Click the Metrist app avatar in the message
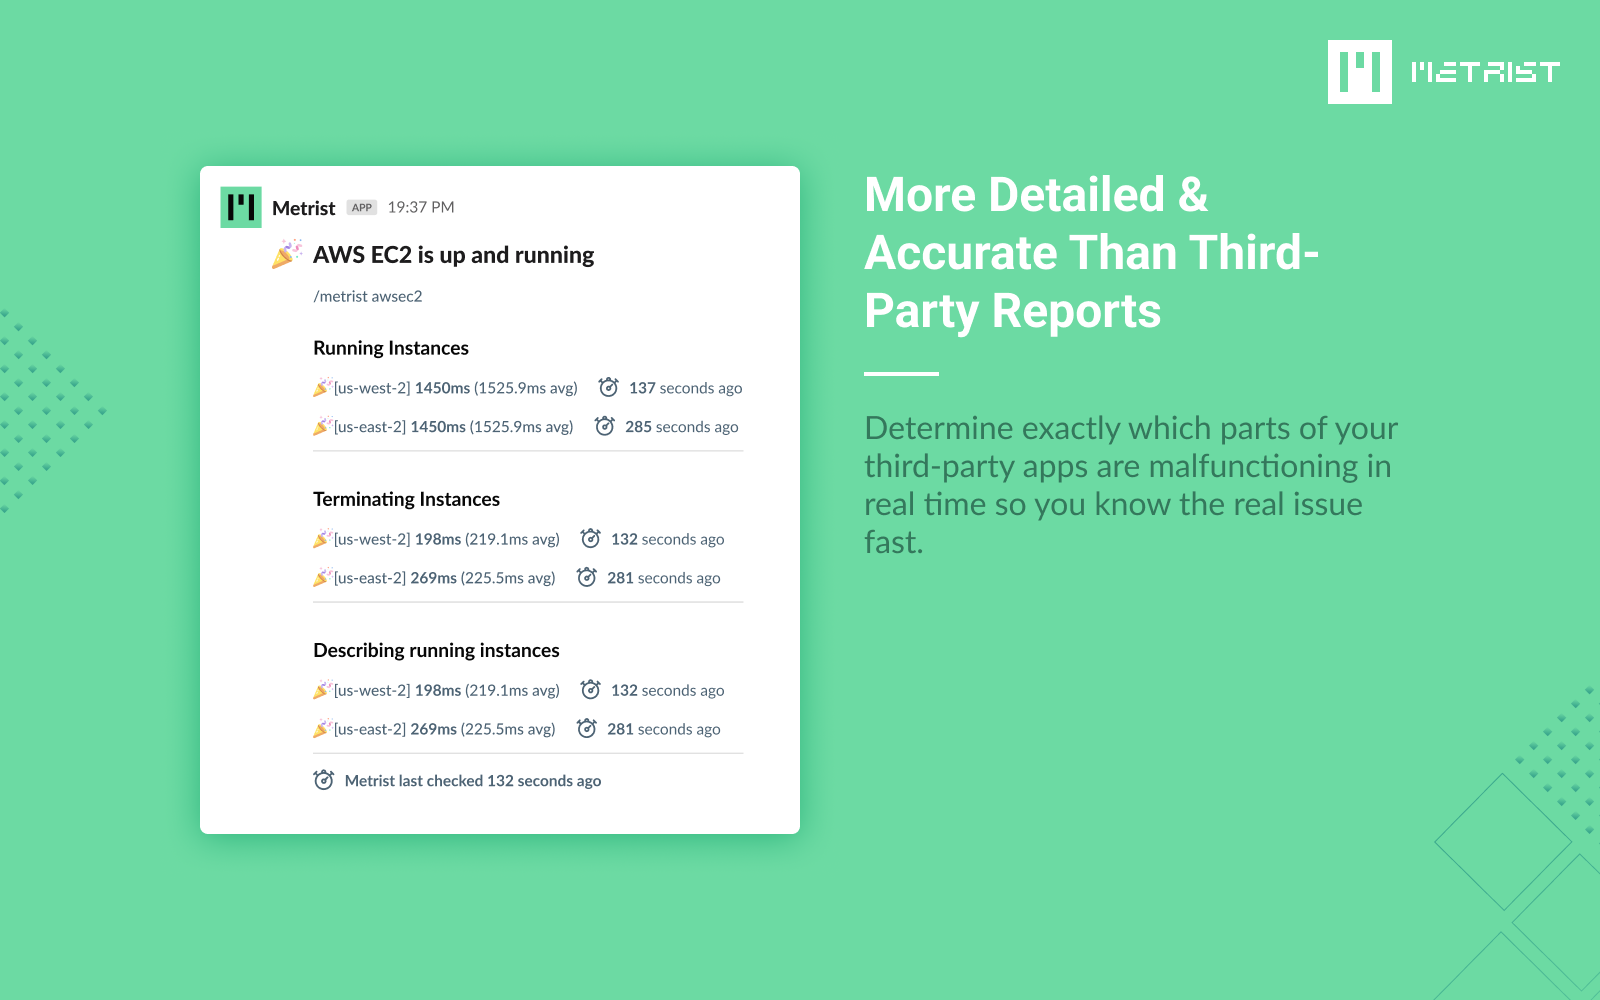Viewport: 1600px width, 1000px height. (241, 207)
